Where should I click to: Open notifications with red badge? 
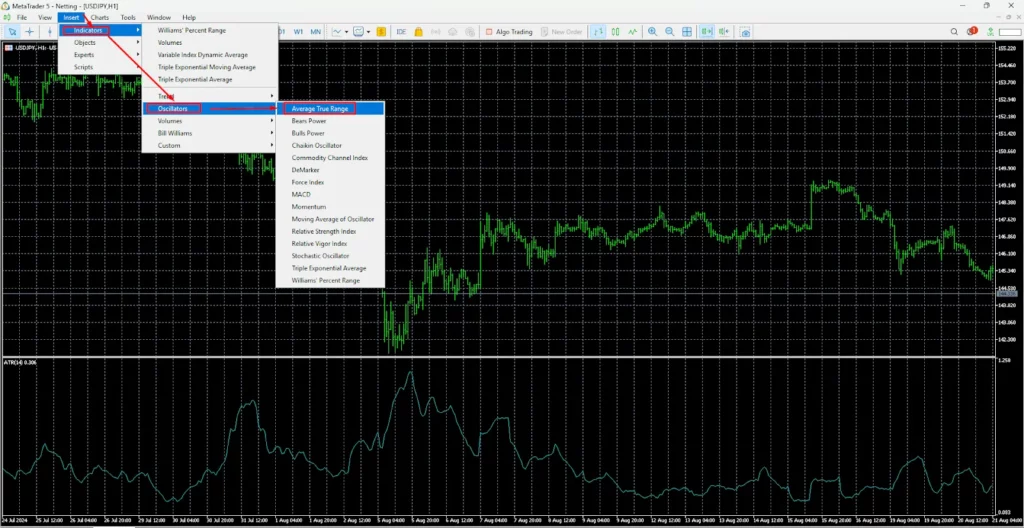[x=972, y=31]
